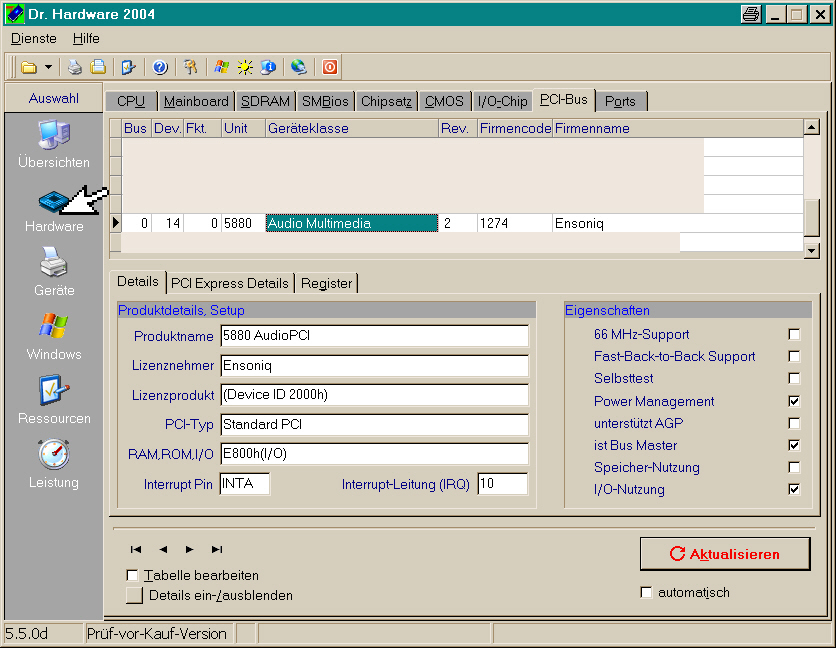Open the Übersichten sidebar section
The height and width of the screenshot is (648, 836).
click(54, 145)
